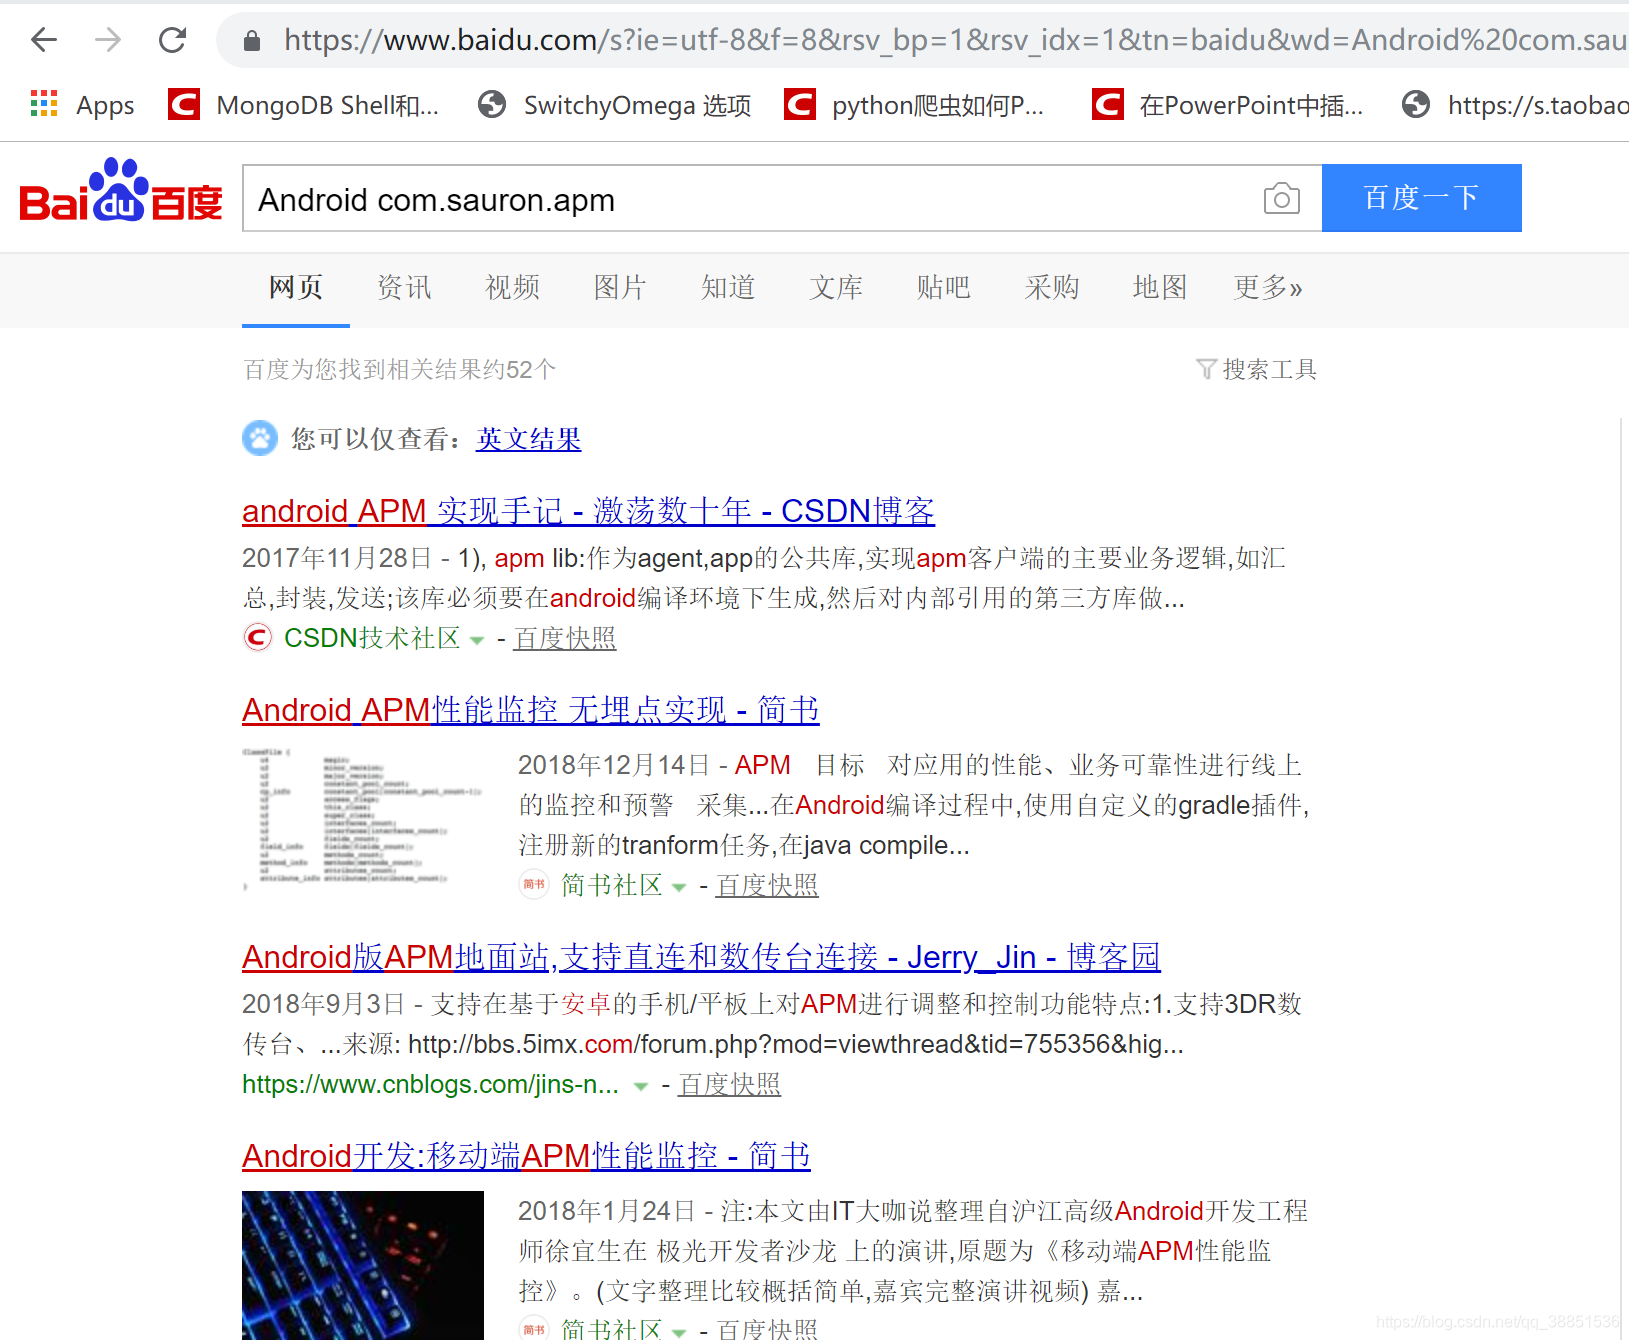Screen dimensions: 1629x1340
Task: Open Android APM性能监控 无埋点实现 result
Action: (x=531, y=710)
